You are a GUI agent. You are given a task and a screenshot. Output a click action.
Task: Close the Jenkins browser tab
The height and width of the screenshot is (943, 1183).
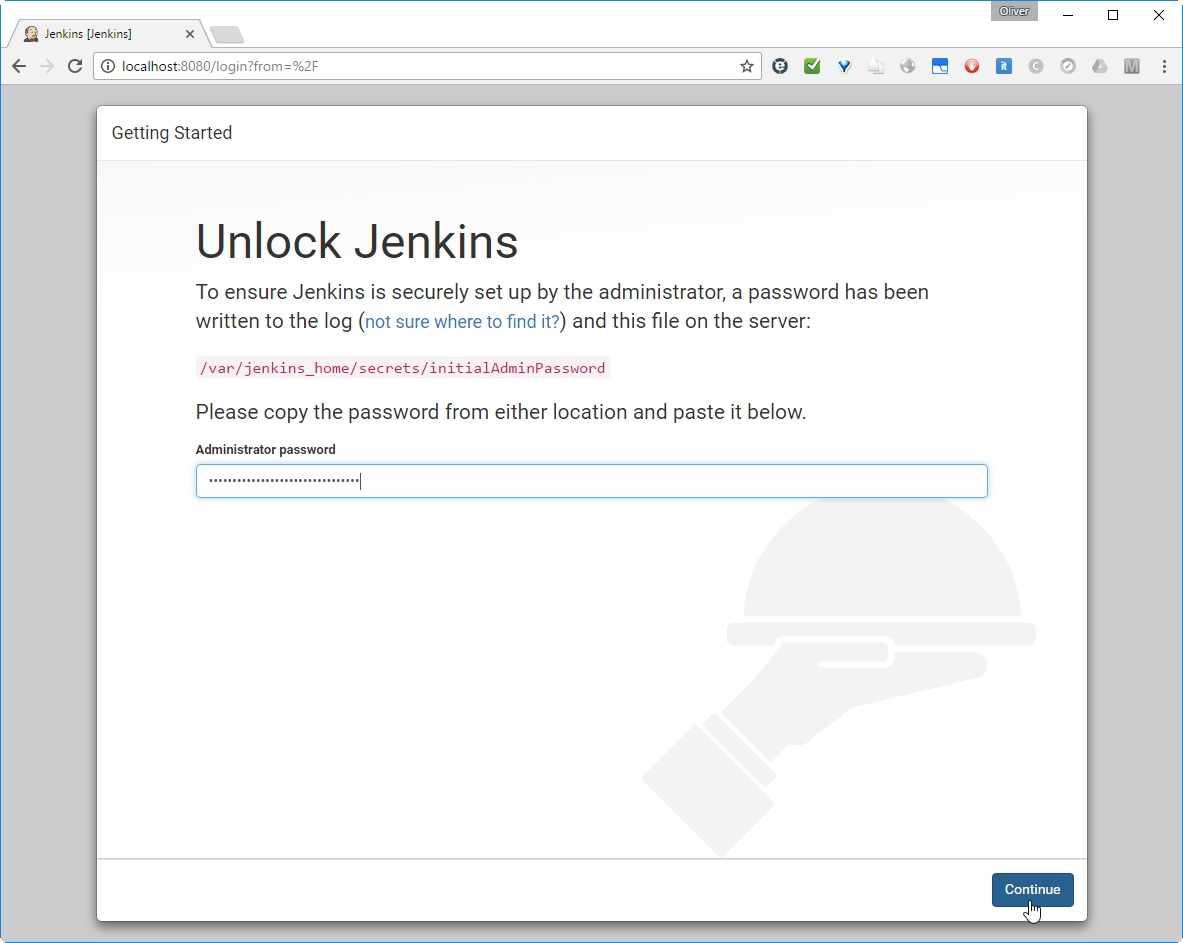click(x=190, y=34)
